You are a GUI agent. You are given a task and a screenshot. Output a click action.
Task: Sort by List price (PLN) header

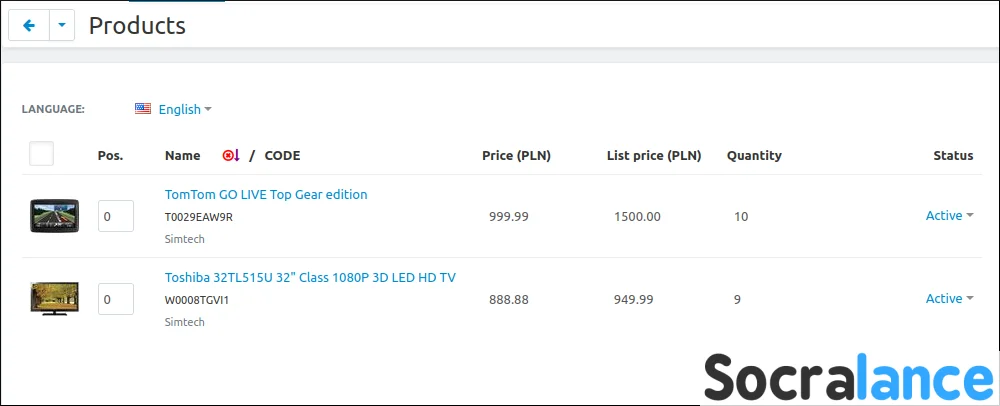(654, 156)
